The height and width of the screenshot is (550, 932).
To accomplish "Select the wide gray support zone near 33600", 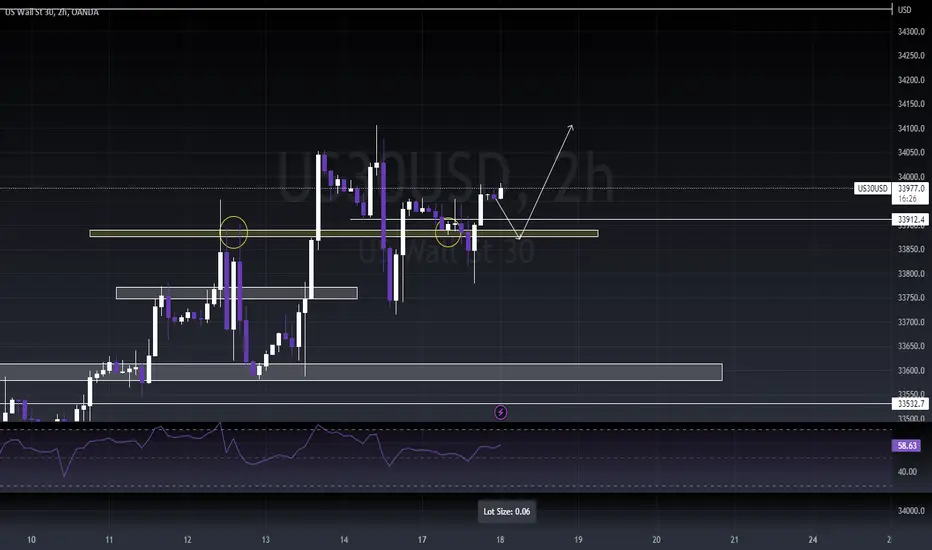I will [x=361, y=372].
